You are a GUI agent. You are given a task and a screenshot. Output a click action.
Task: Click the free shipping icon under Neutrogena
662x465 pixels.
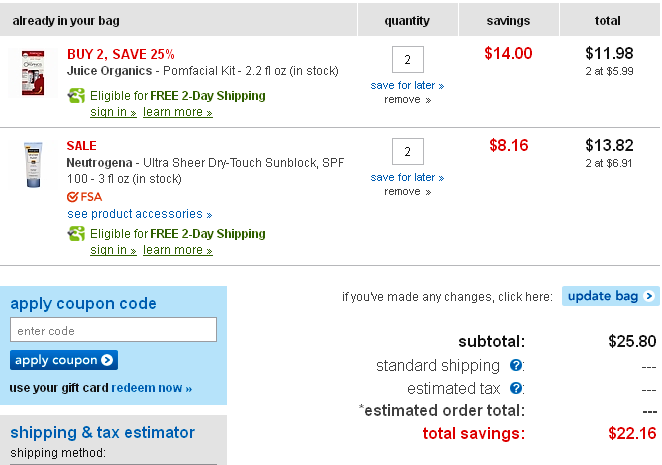pyautogui.click(x=76, y=234)
